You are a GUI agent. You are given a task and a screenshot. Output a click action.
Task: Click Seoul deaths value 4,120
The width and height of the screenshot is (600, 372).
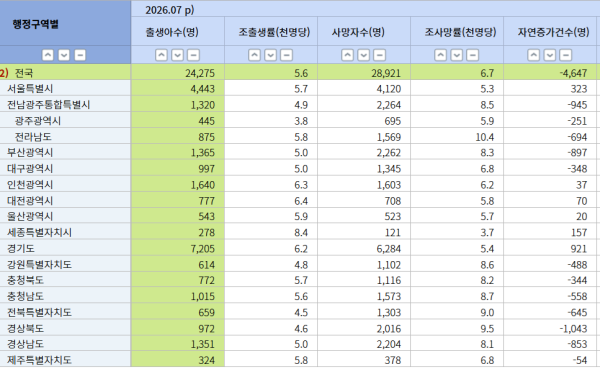pos(388,89)
